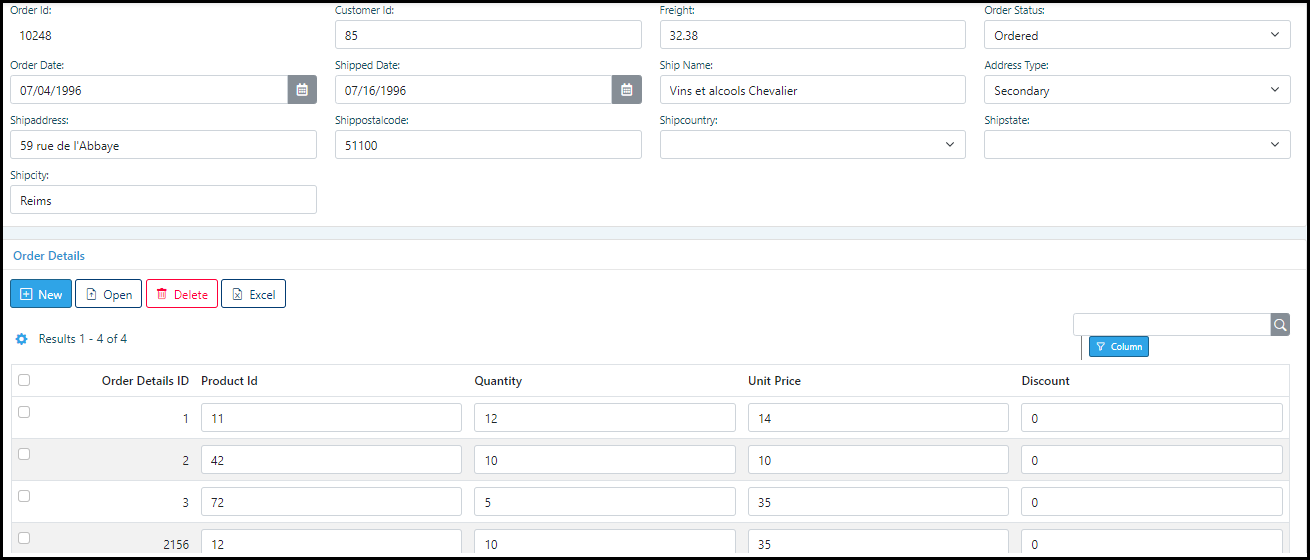This screenshot has height=560, width=1310.
Task: Expand the Shipcountry dropdown
Action: pos(812,145)
